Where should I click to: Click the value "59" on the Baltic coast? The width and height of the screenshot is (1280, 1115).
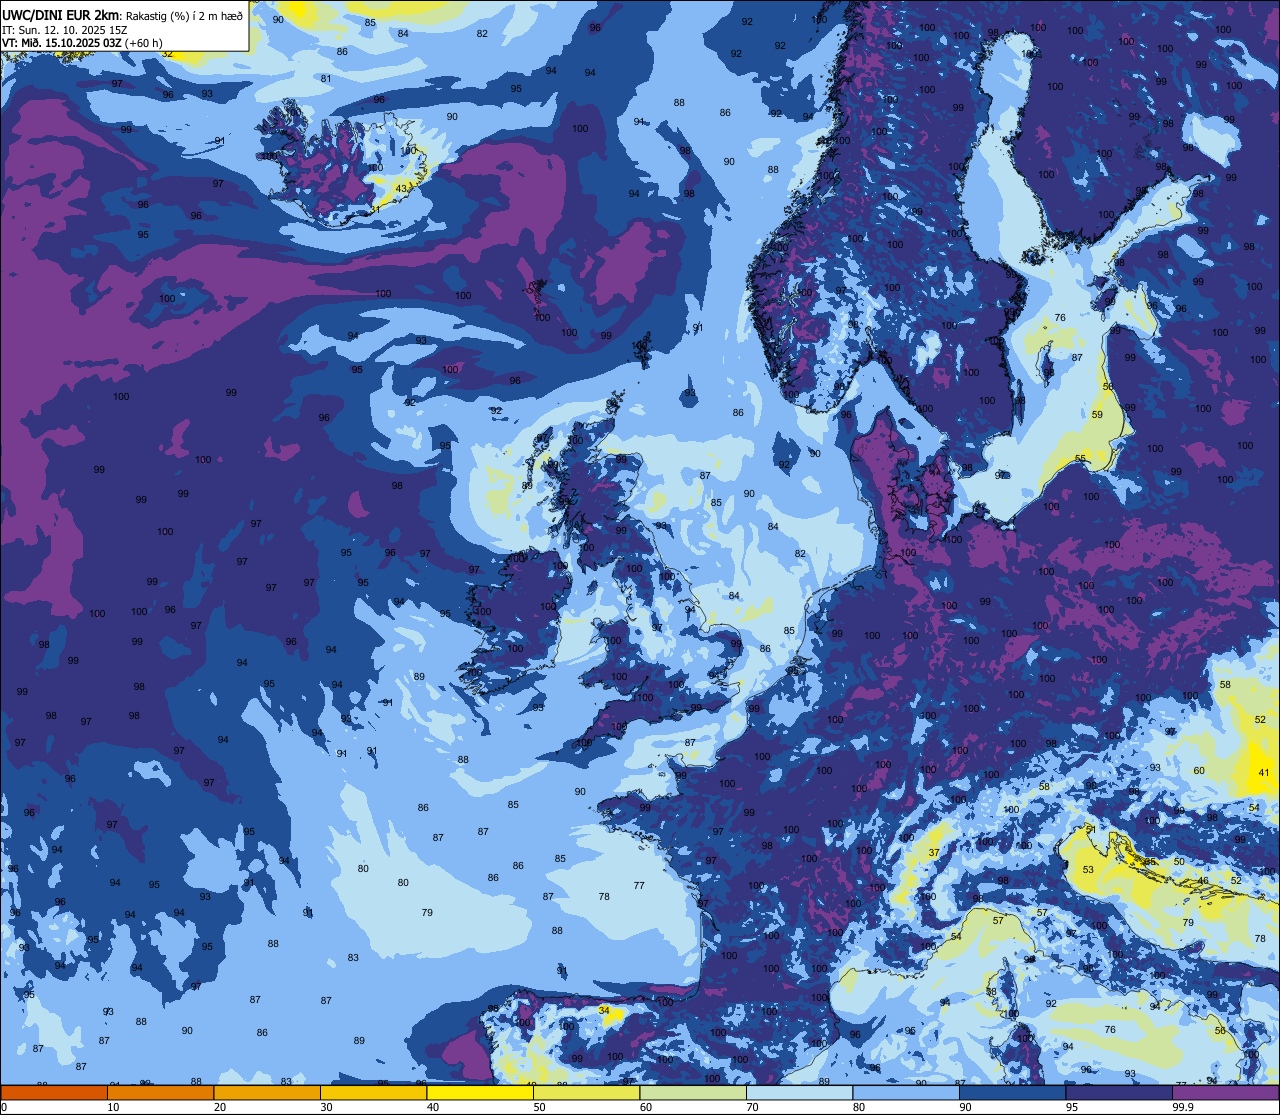pyautogui.click(x=1097, y=414)
